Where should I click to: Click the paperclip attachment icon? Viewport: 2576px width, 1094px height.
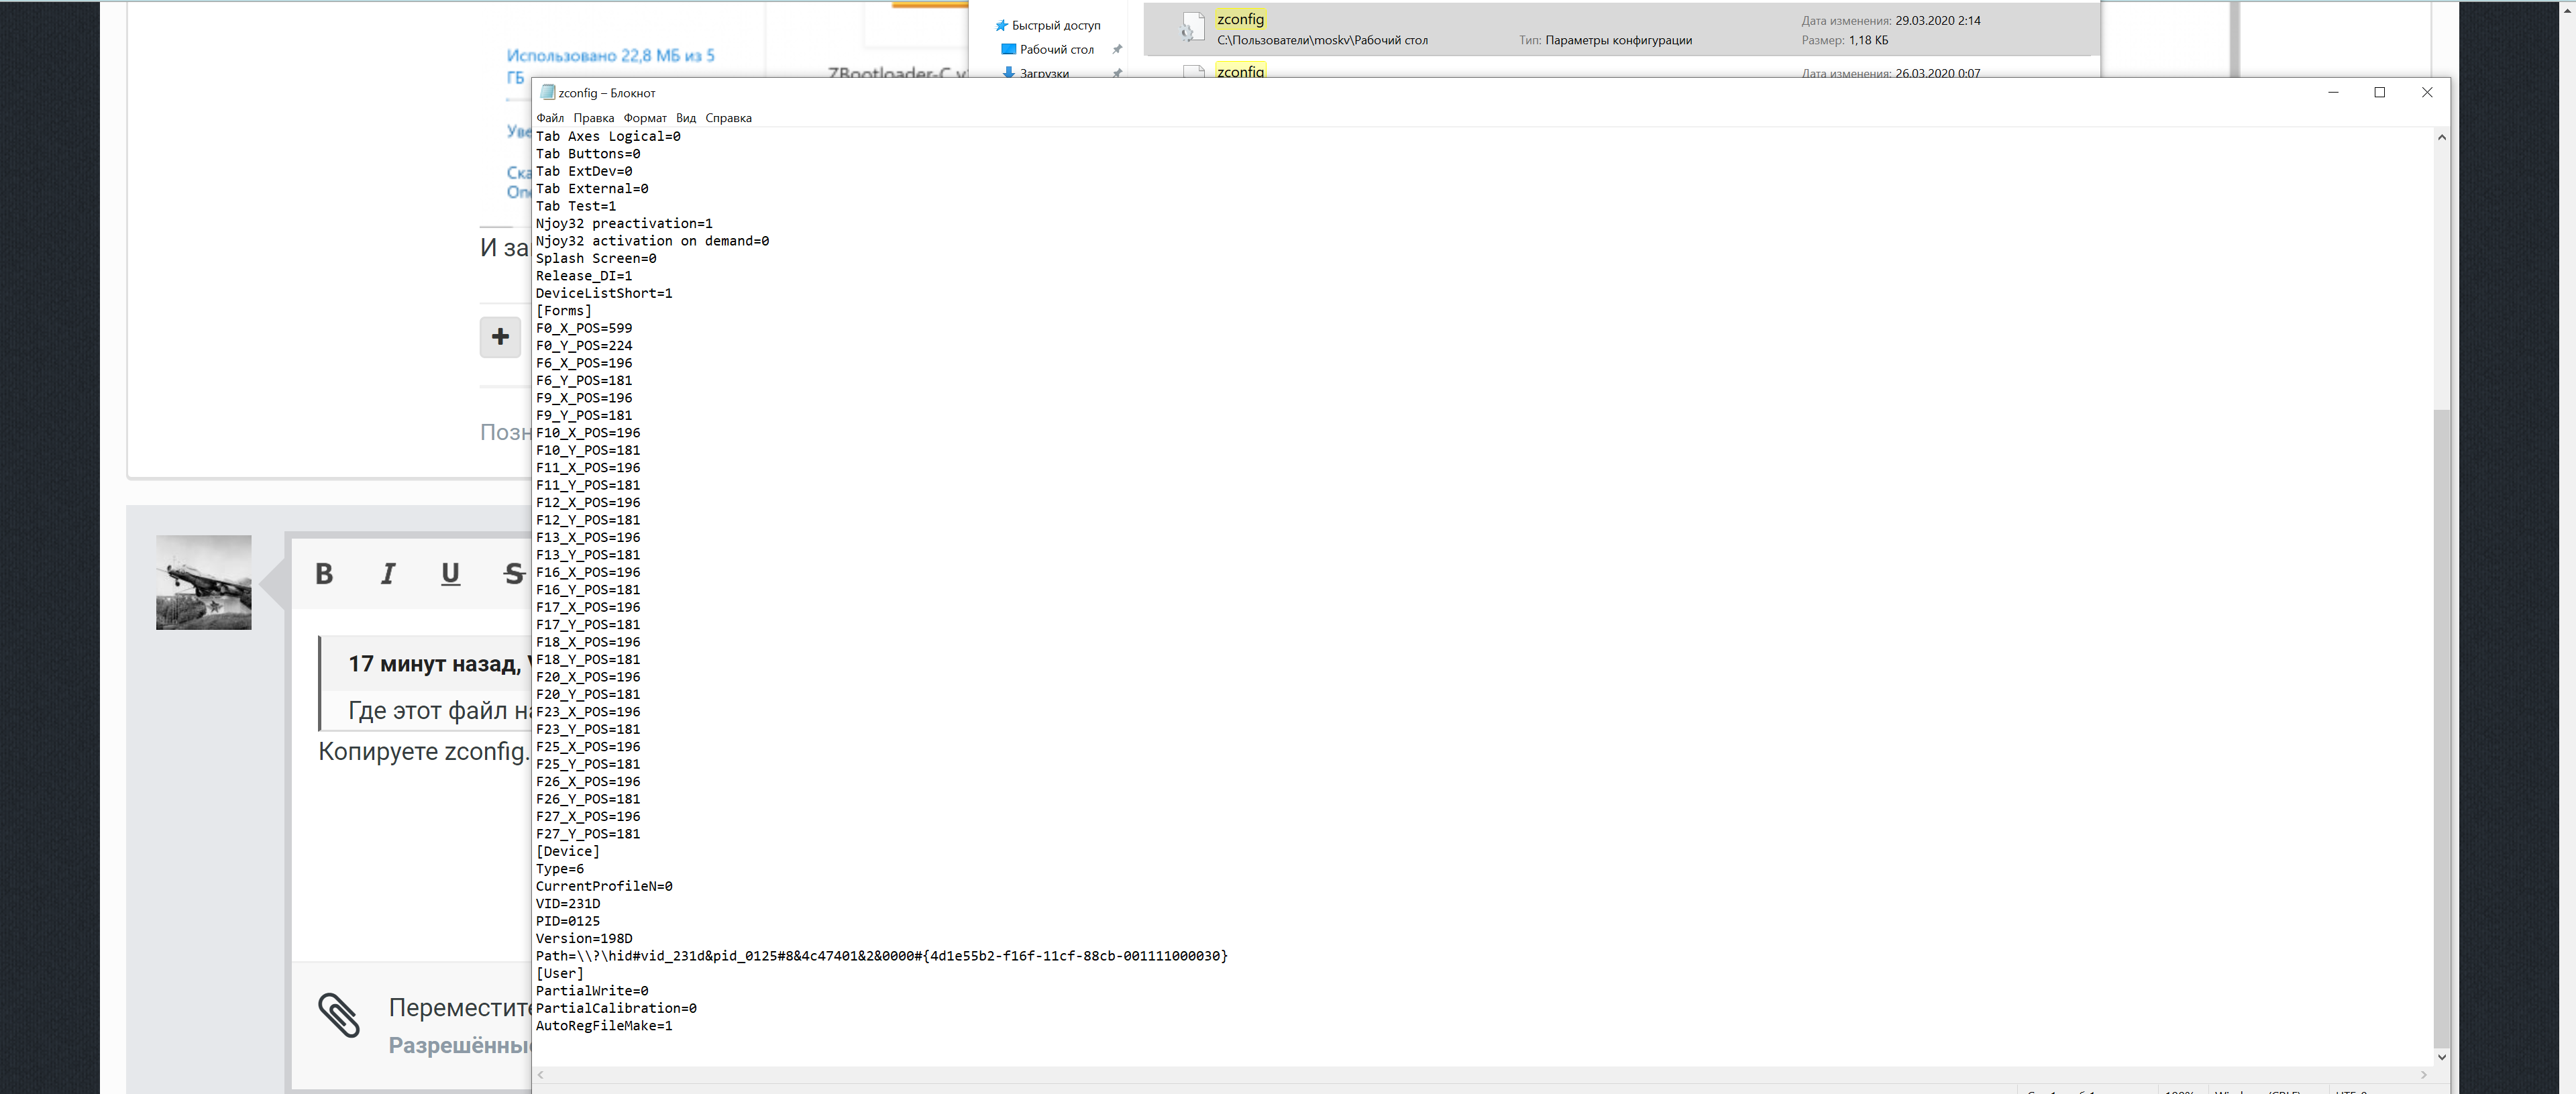339,1016
